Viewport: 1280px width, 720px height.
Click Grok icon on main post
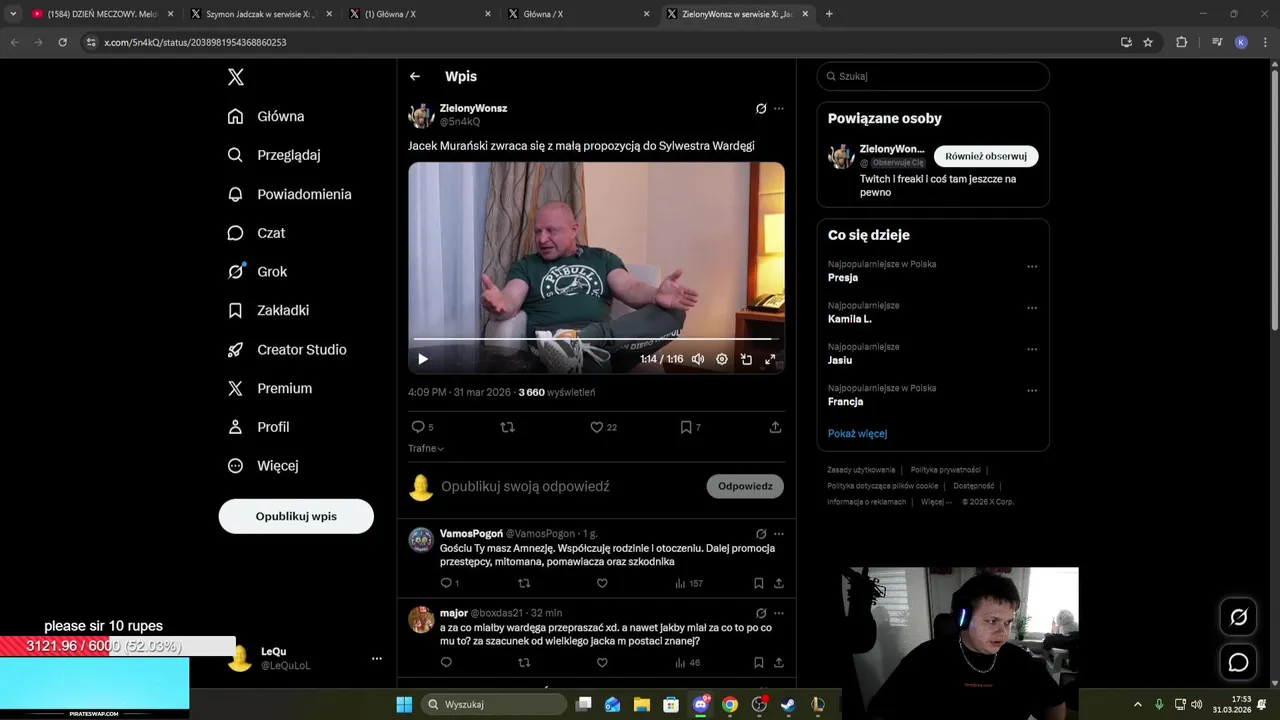coord(761,108)
